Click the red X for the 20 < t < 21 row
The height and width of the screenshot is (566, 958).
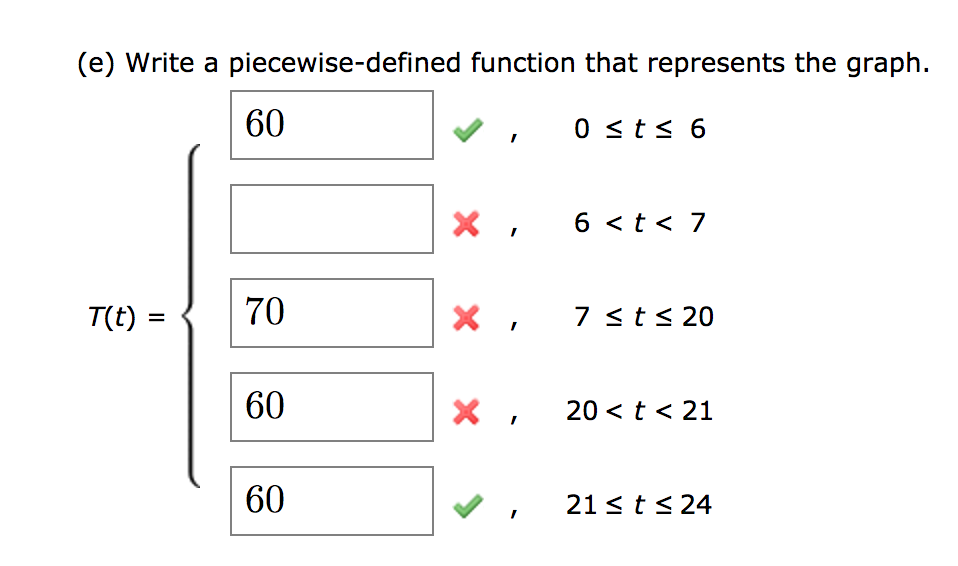(465, 411)
